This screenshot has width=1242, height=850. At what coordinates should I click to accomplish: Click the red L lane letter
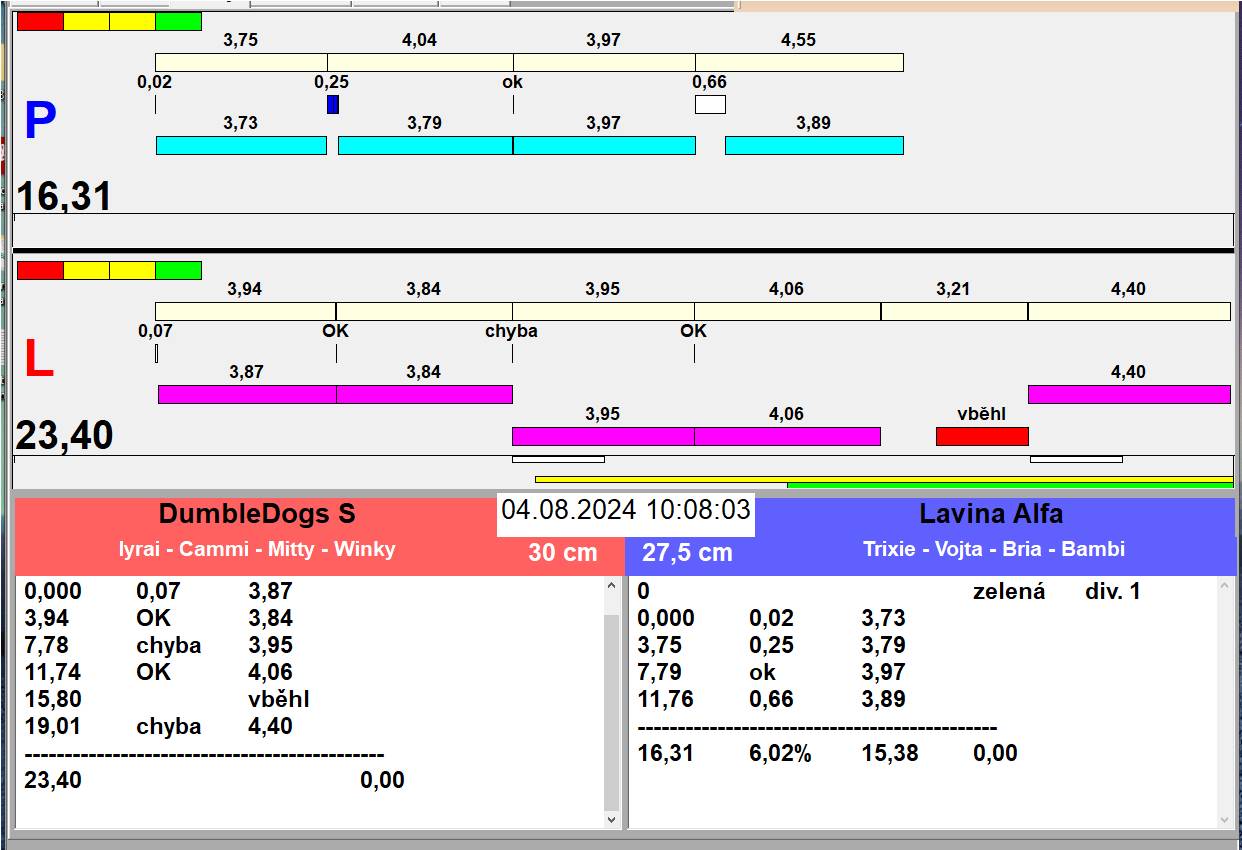coord(38,360)
